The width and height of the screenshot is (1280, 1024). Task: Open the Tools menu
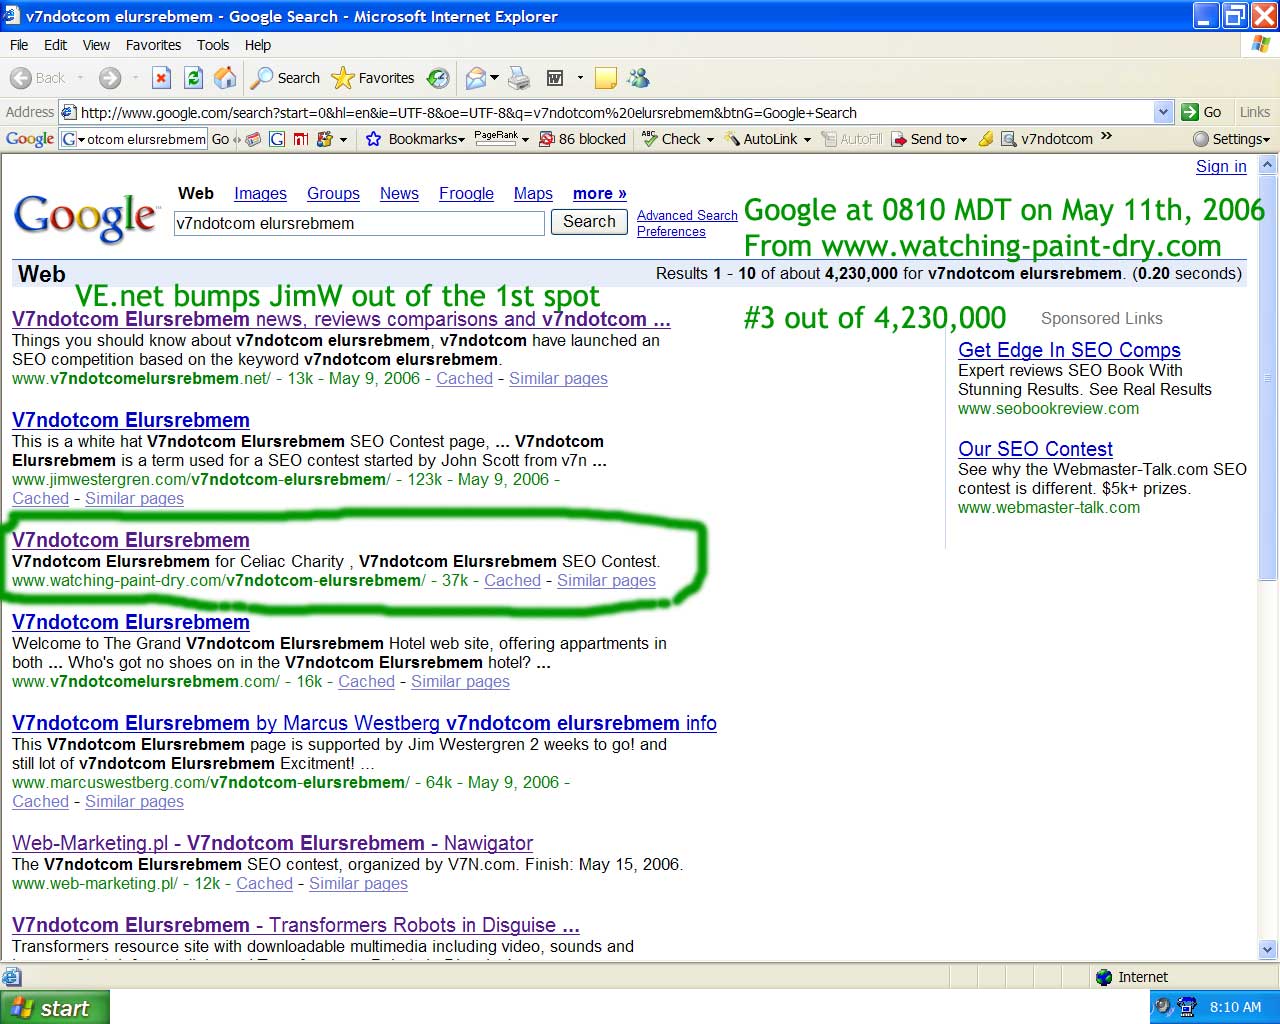pyautogui.click(x=212, y=45)
